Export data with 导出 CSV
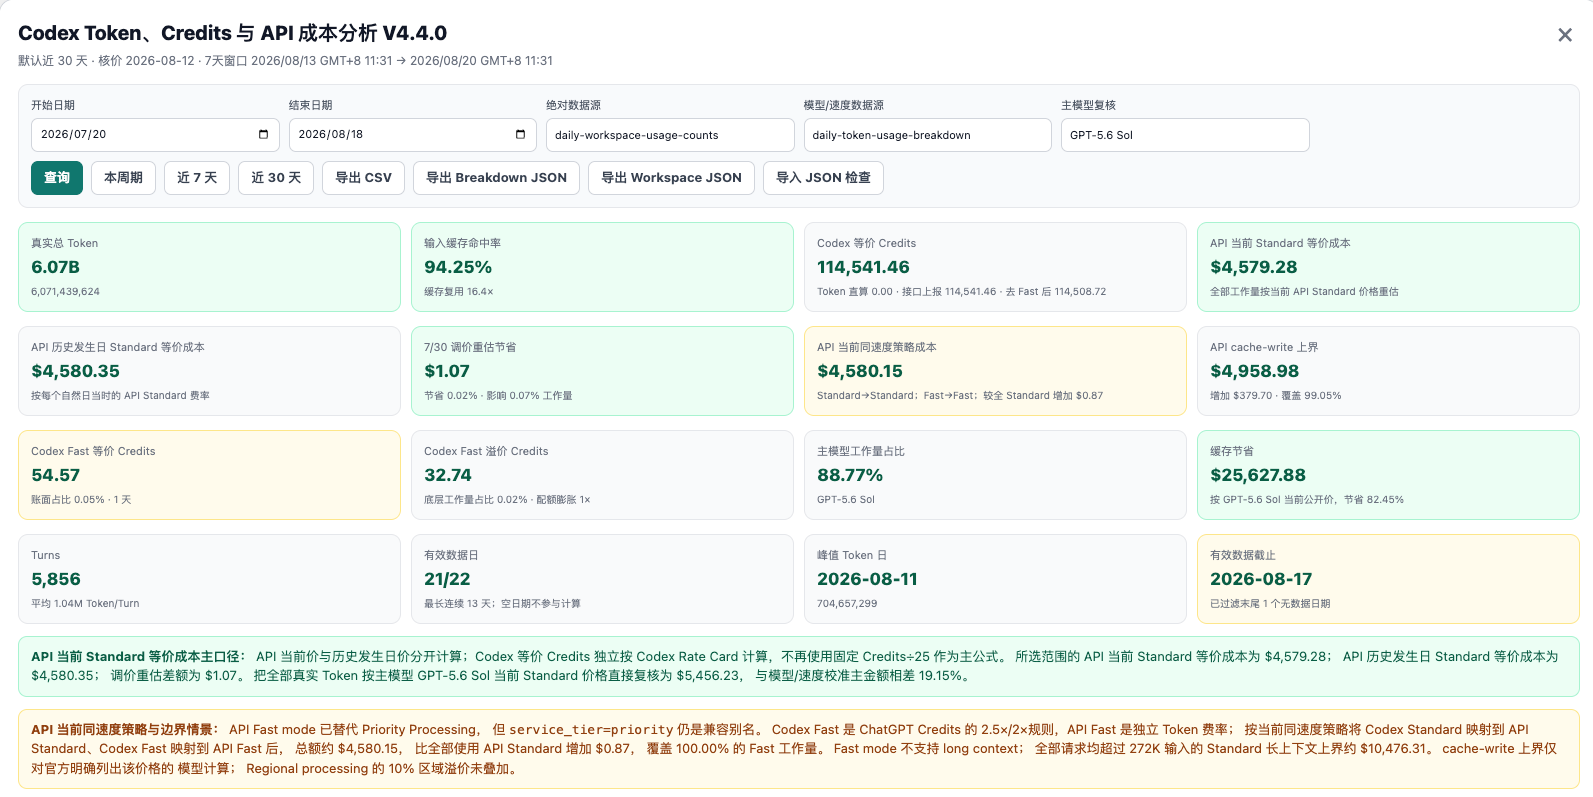The image size is (1593, 797). click(363, 178)
